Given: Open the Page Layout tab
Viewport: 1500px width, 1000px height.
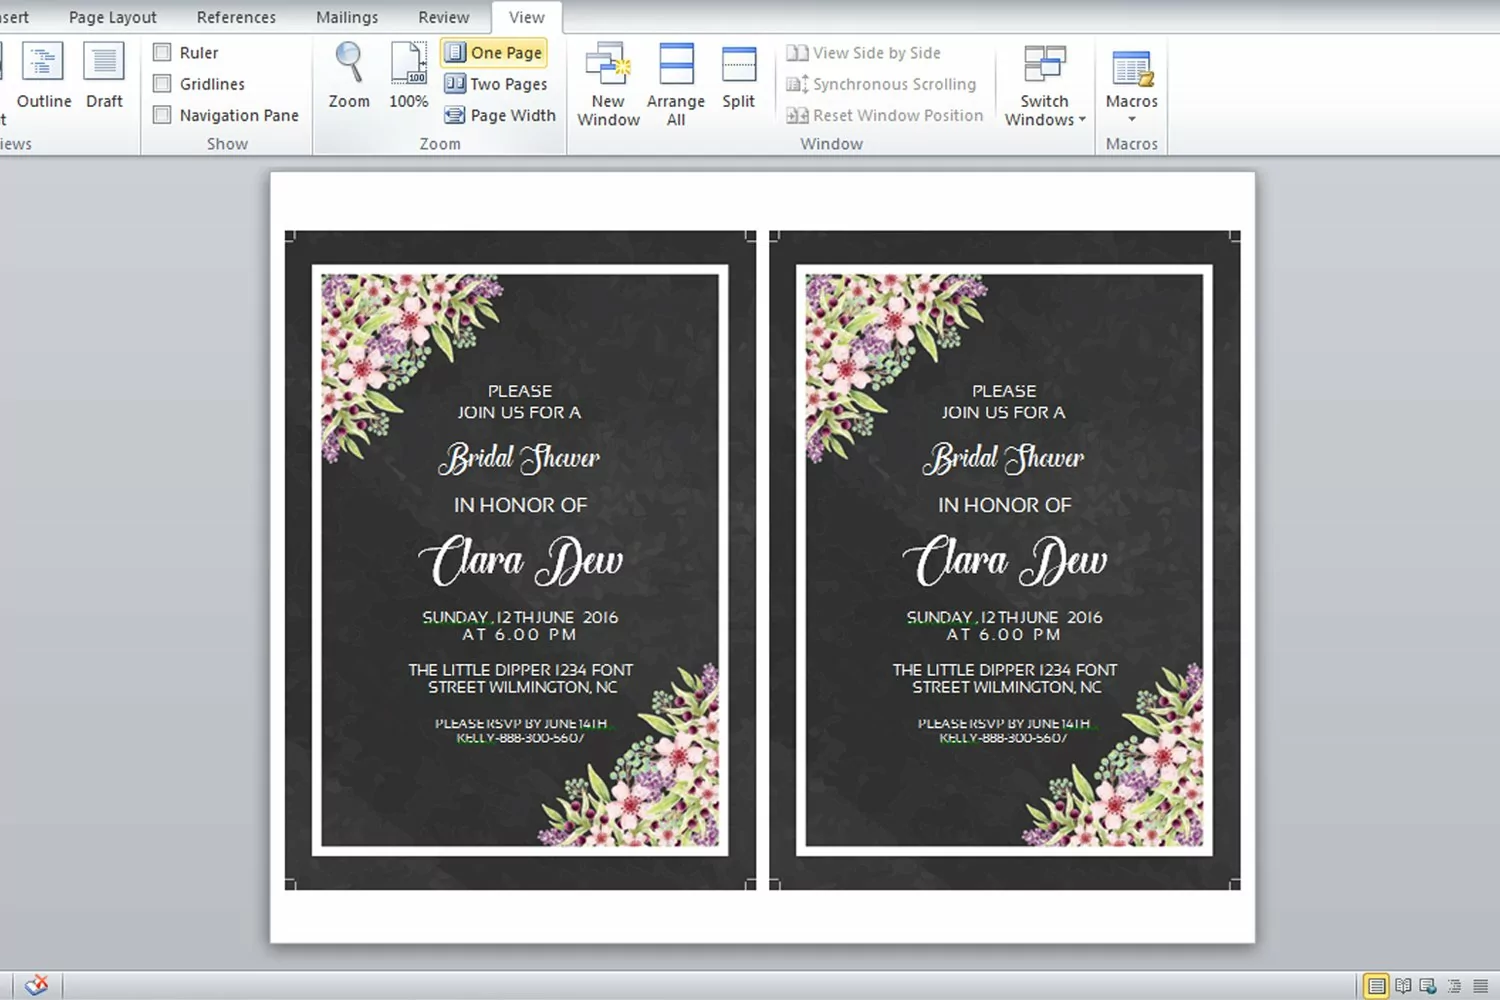Looking at the screenshot, I should point(113,17).
